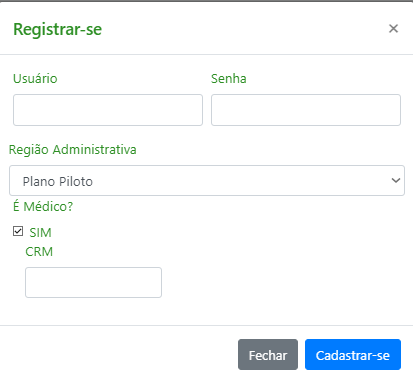Click the Senha label
Viewport: 413px width, 382px height.
coord(229,79)
